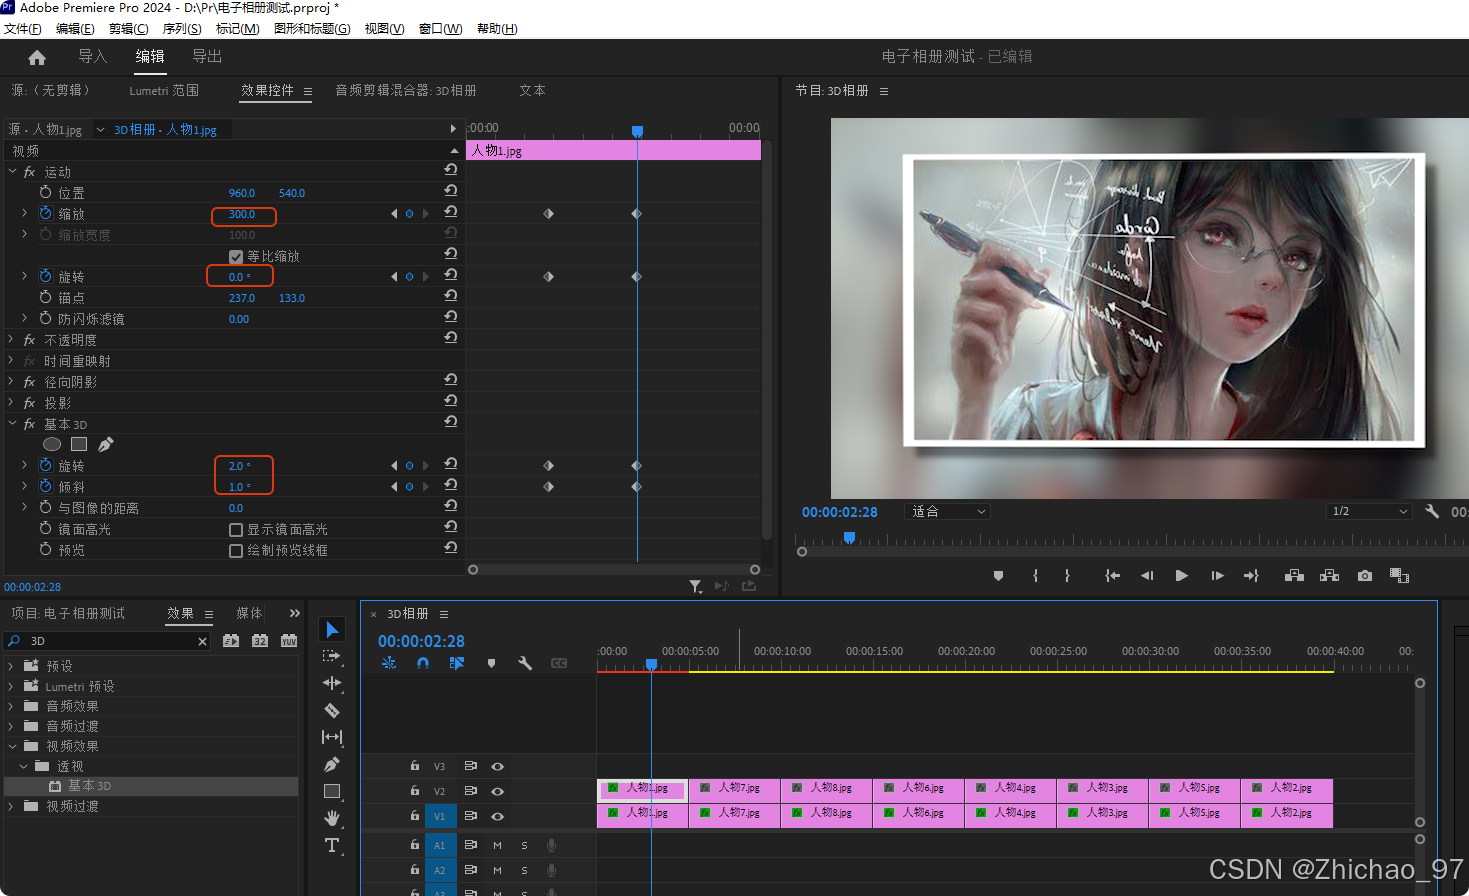1469x896 pixels.
Task: Open the 适合 zoom level dropdown
Action: (x=948, y=511)
